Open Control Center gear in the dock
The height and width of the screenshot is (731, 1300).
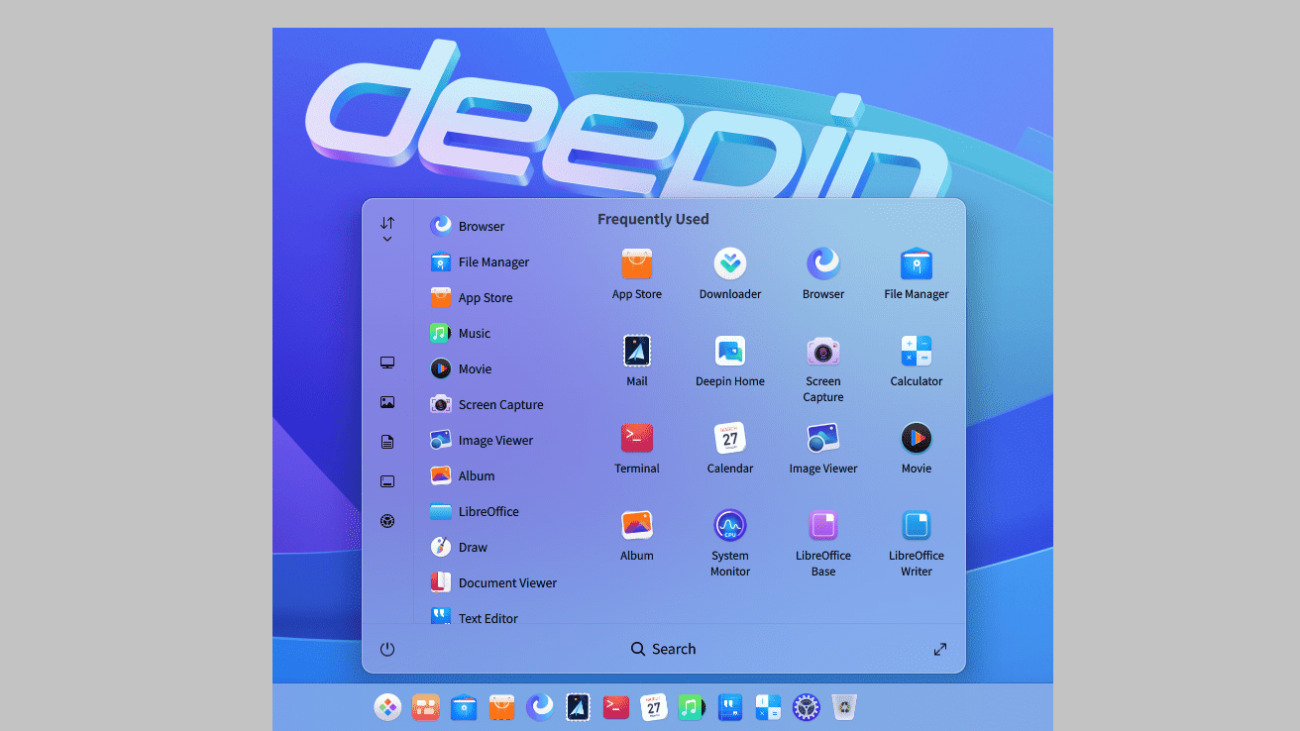coord(806,707)
